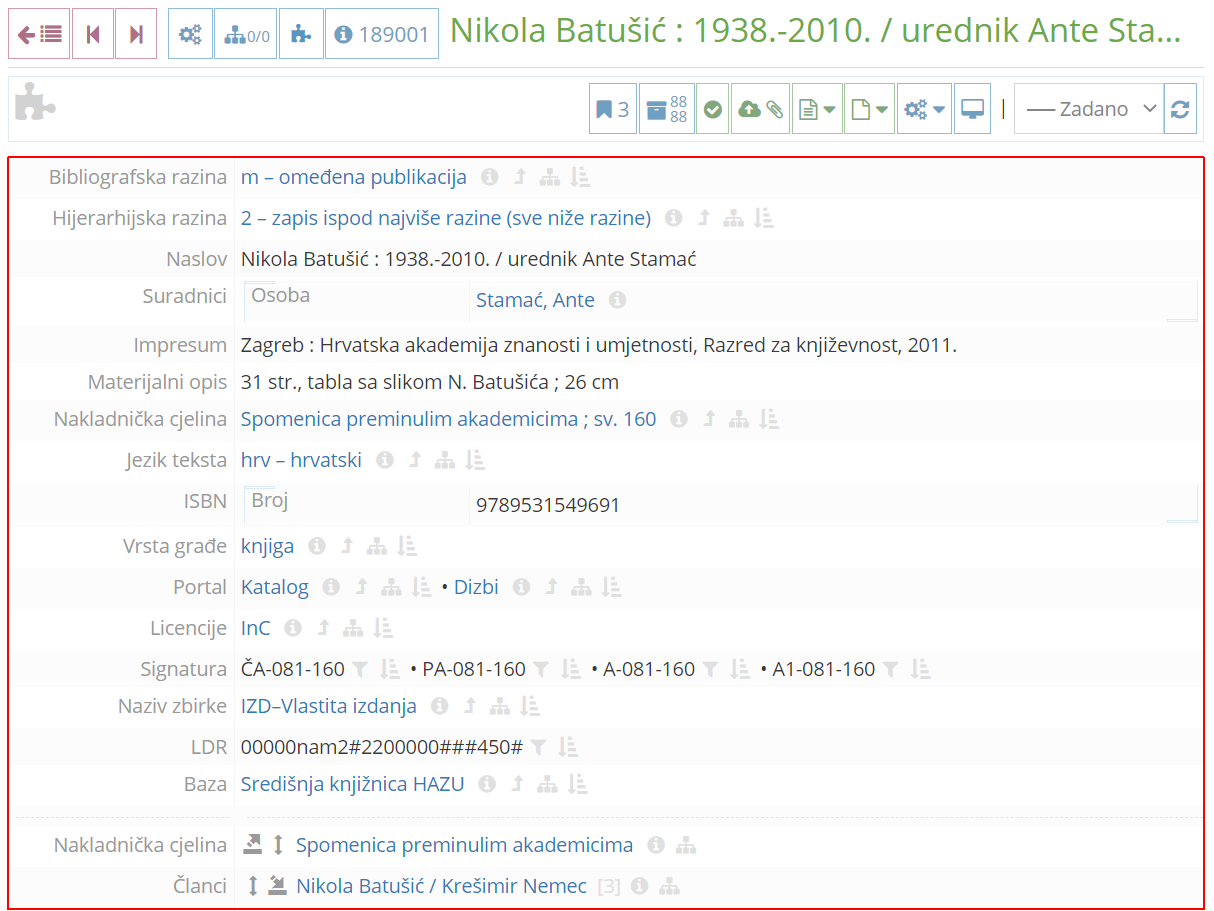Click the green checkmark validation icon
1214x911 pixels.
click(x=712, y=108)
